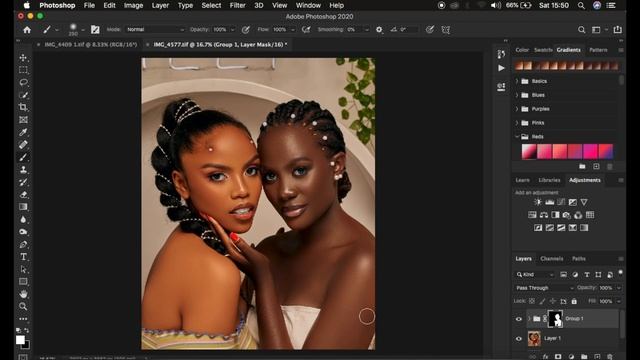The width and height of the screenshot is (640, 360).
Task: Create new gradient button
Action: coord(596,167)
